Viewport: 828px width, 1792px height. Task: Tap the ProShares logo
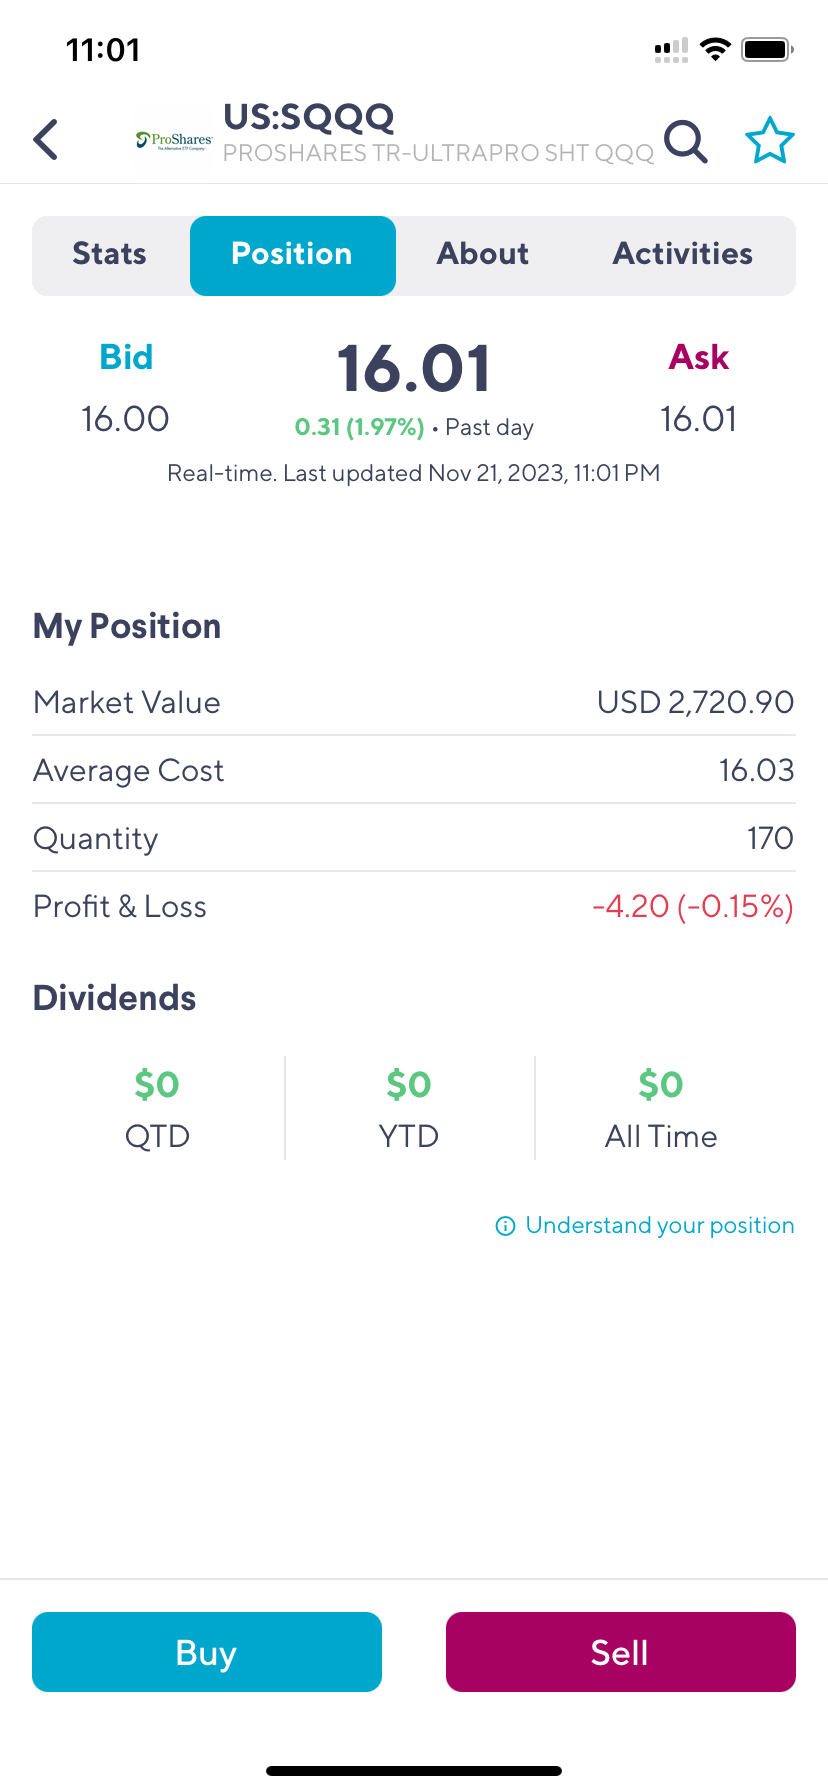point(174,141)
